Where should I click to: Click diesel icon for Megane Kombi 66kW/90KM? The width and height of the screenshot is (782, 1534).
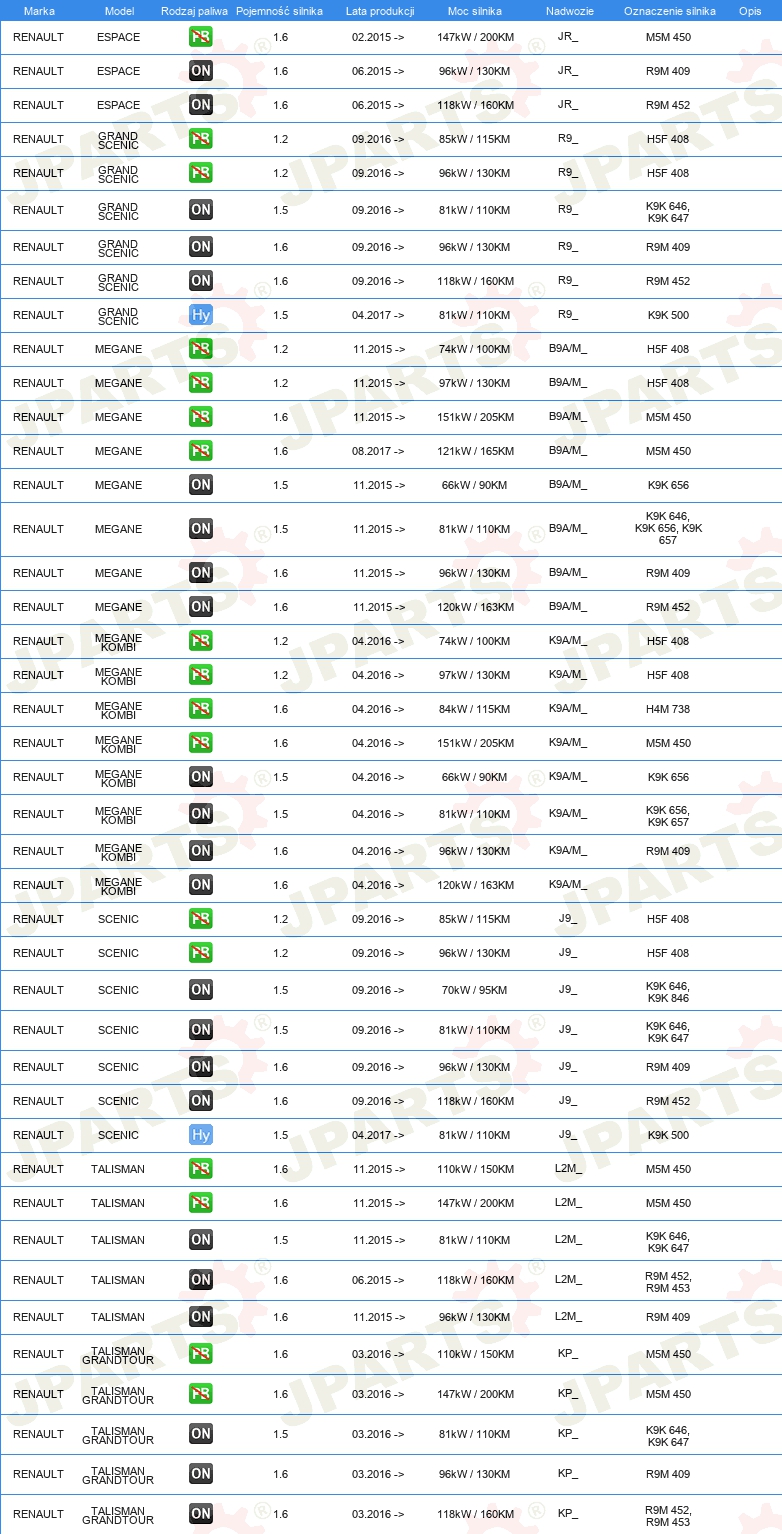point(201,777)
